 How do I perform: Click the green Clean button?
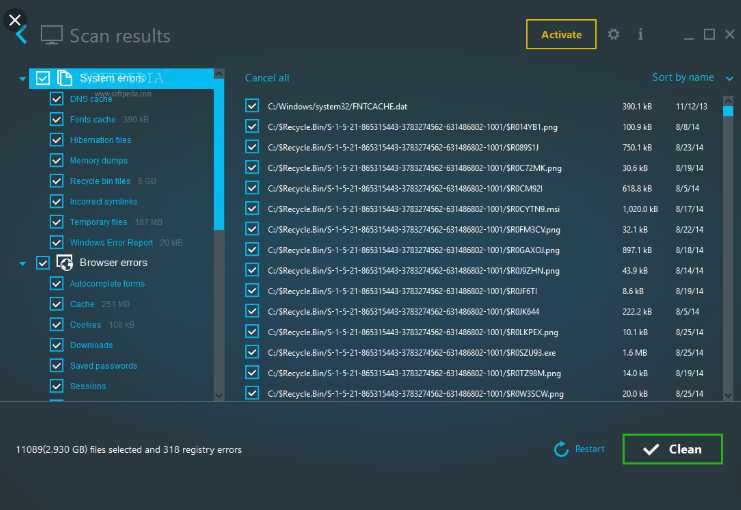coord(672,449)
